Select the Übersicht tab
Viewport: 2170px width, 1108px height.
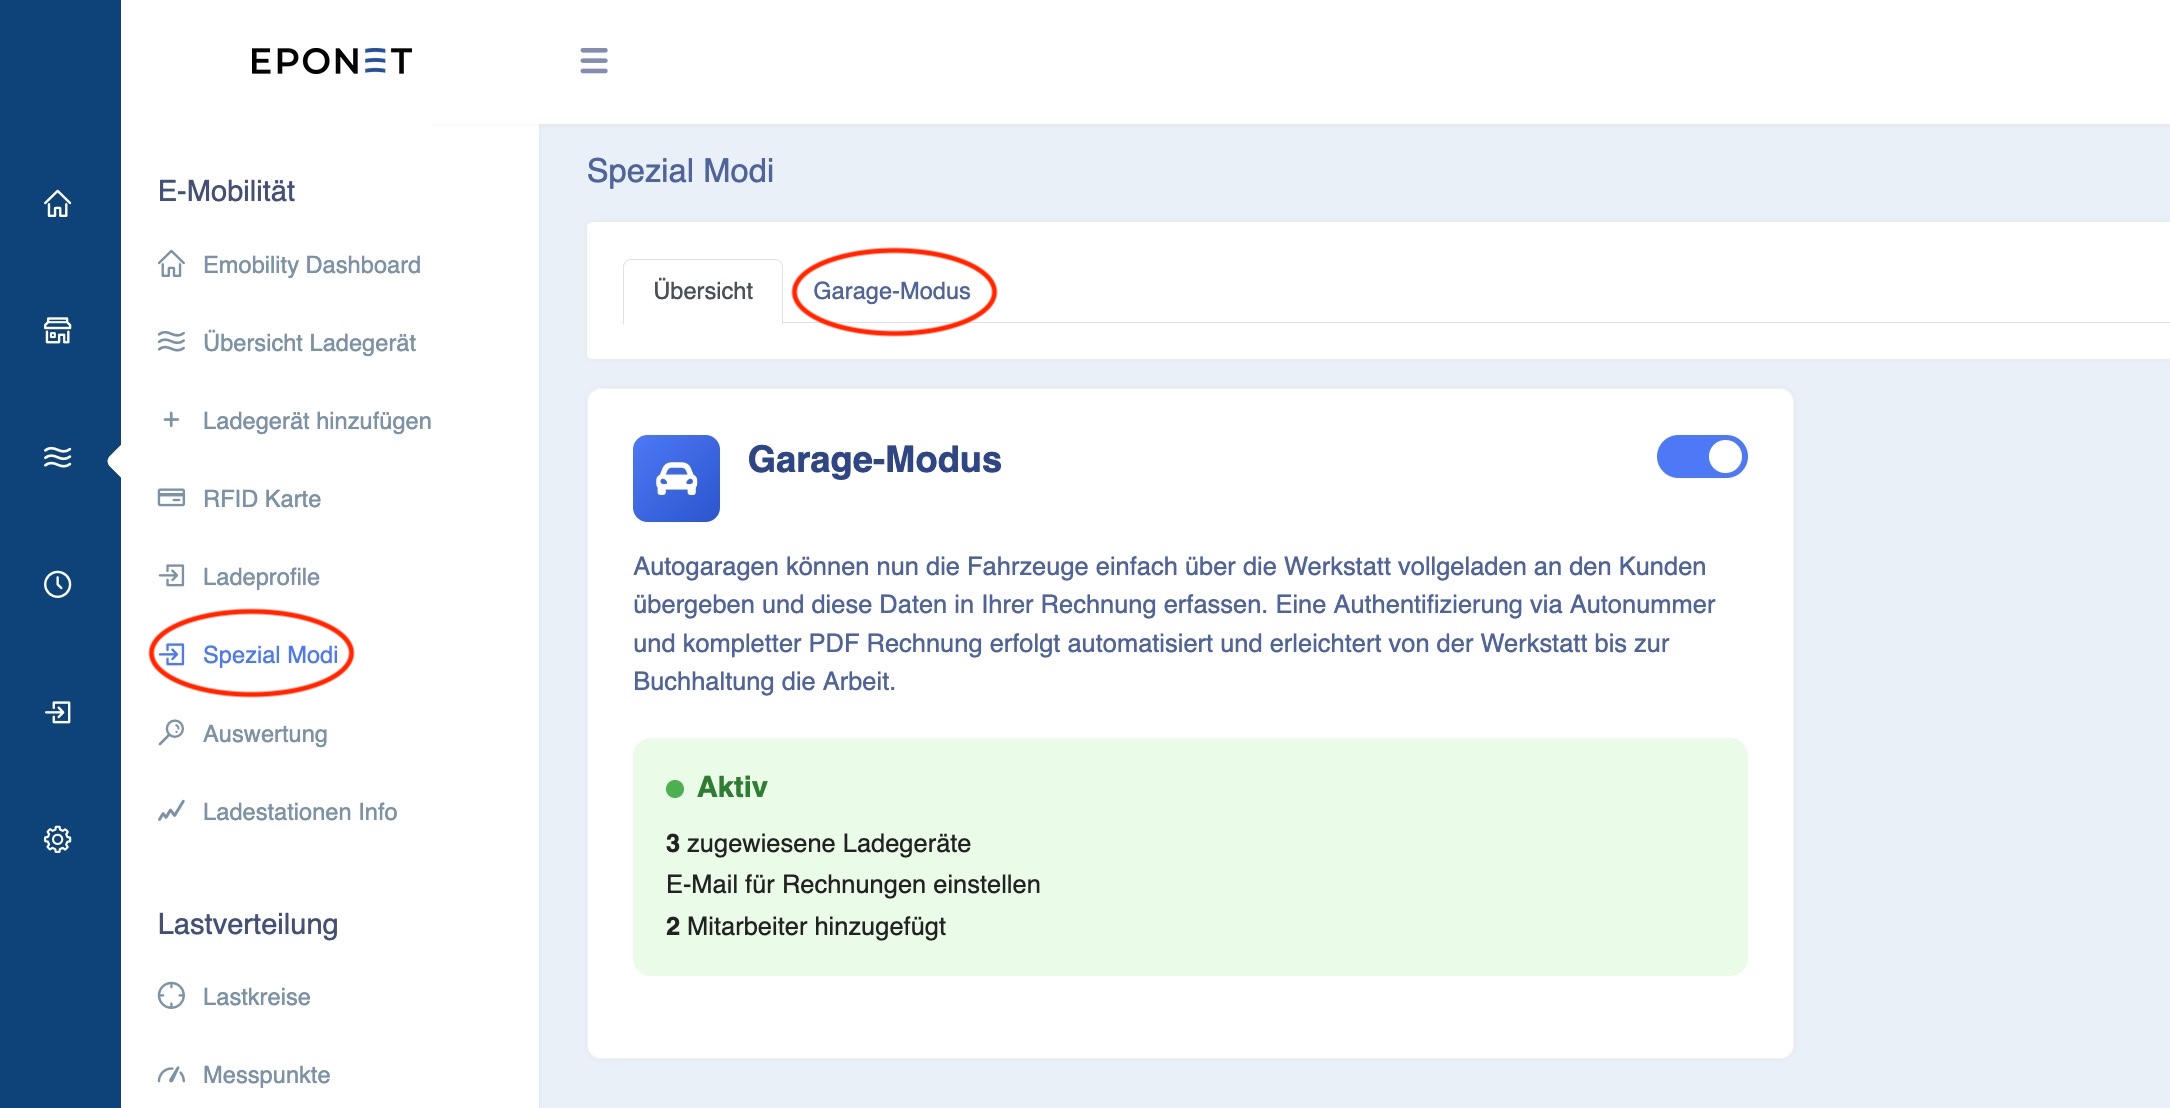[702, 291]
